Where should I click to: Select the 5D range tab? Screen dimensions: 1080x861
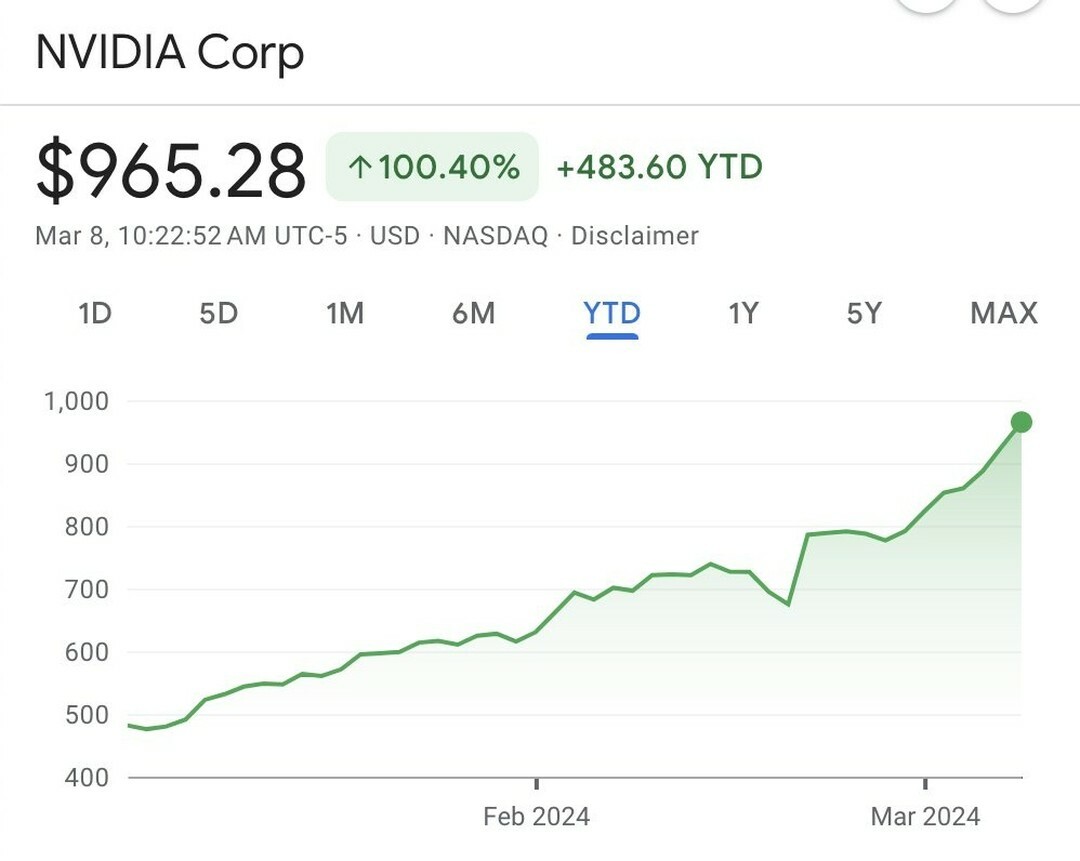click(x=218, y=314)
